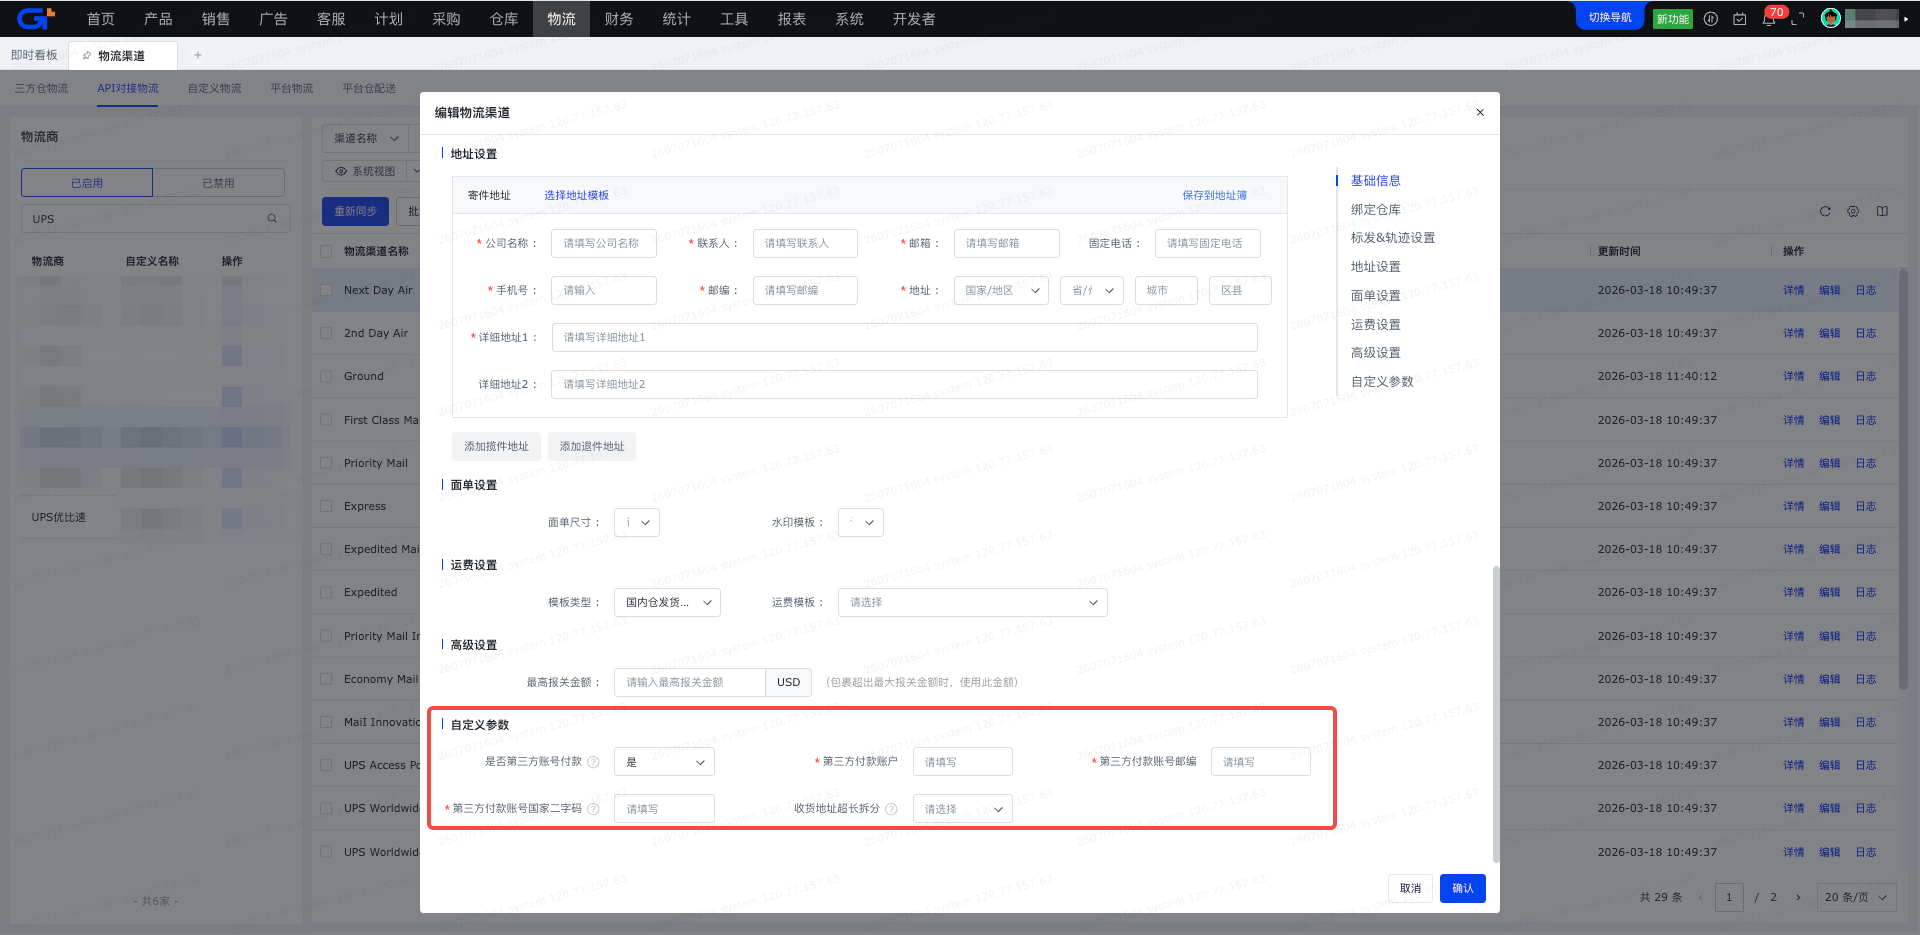Viewport: 1920px width, 935px height.
Task: Expand the username arrow at top right
Action: coord(1906,18)
